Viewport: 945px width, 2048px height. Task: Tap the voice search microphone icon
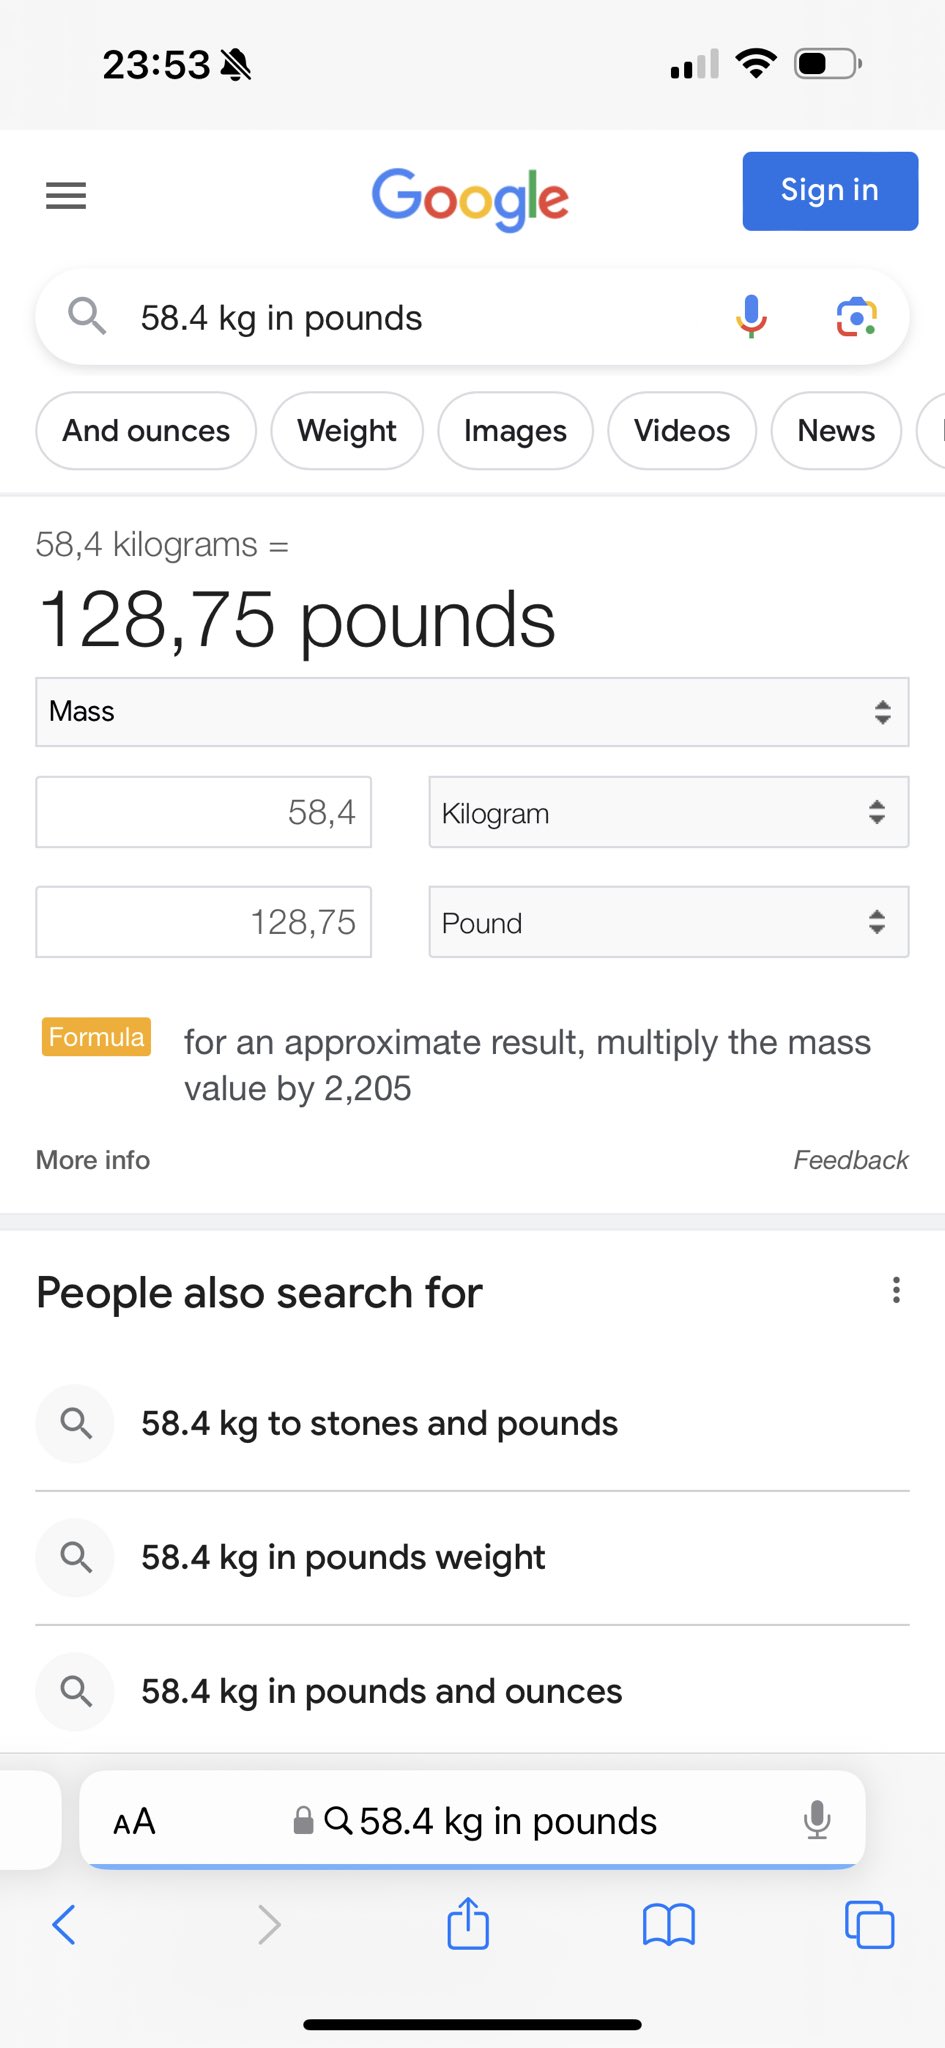pyautogui.click(x=751, y=317)
